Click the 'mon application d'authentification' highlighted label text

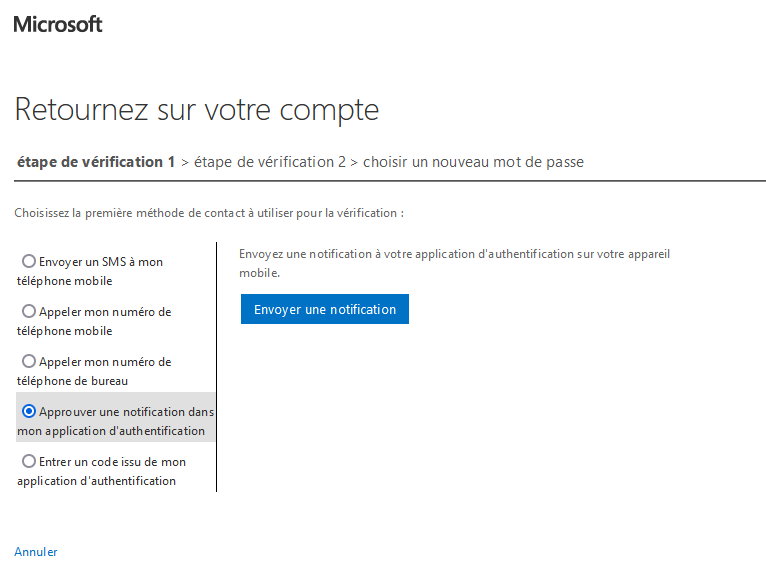(111, 431)
